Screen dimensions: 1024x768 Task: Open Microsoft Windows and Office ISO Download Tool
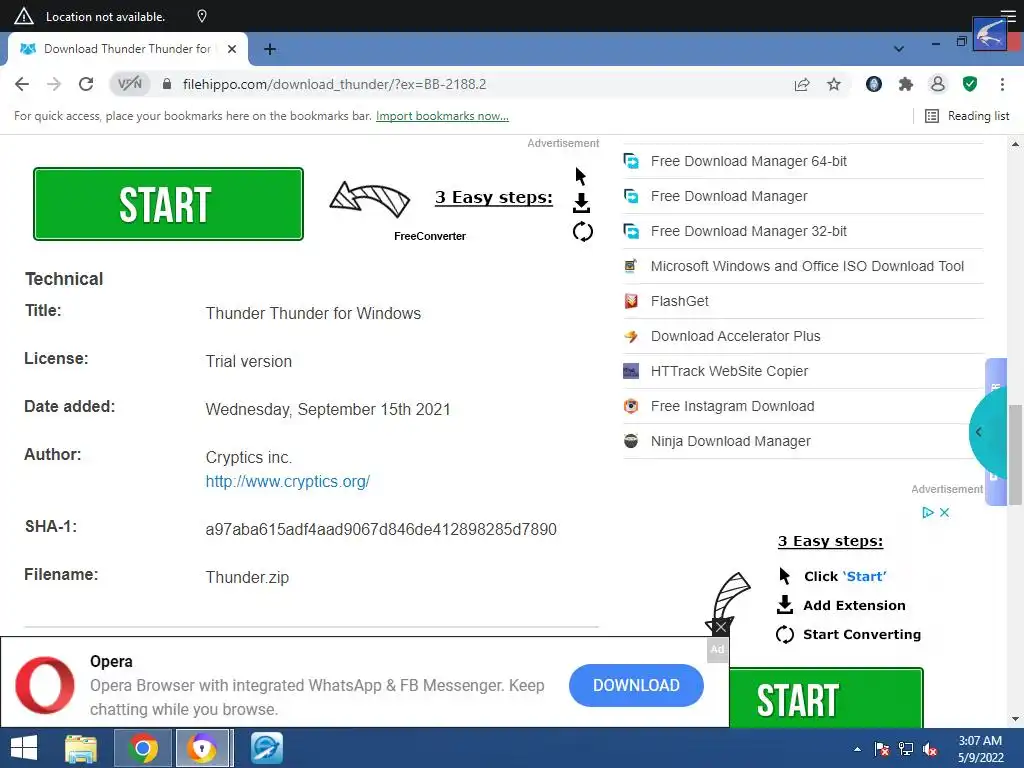[807, 266]
